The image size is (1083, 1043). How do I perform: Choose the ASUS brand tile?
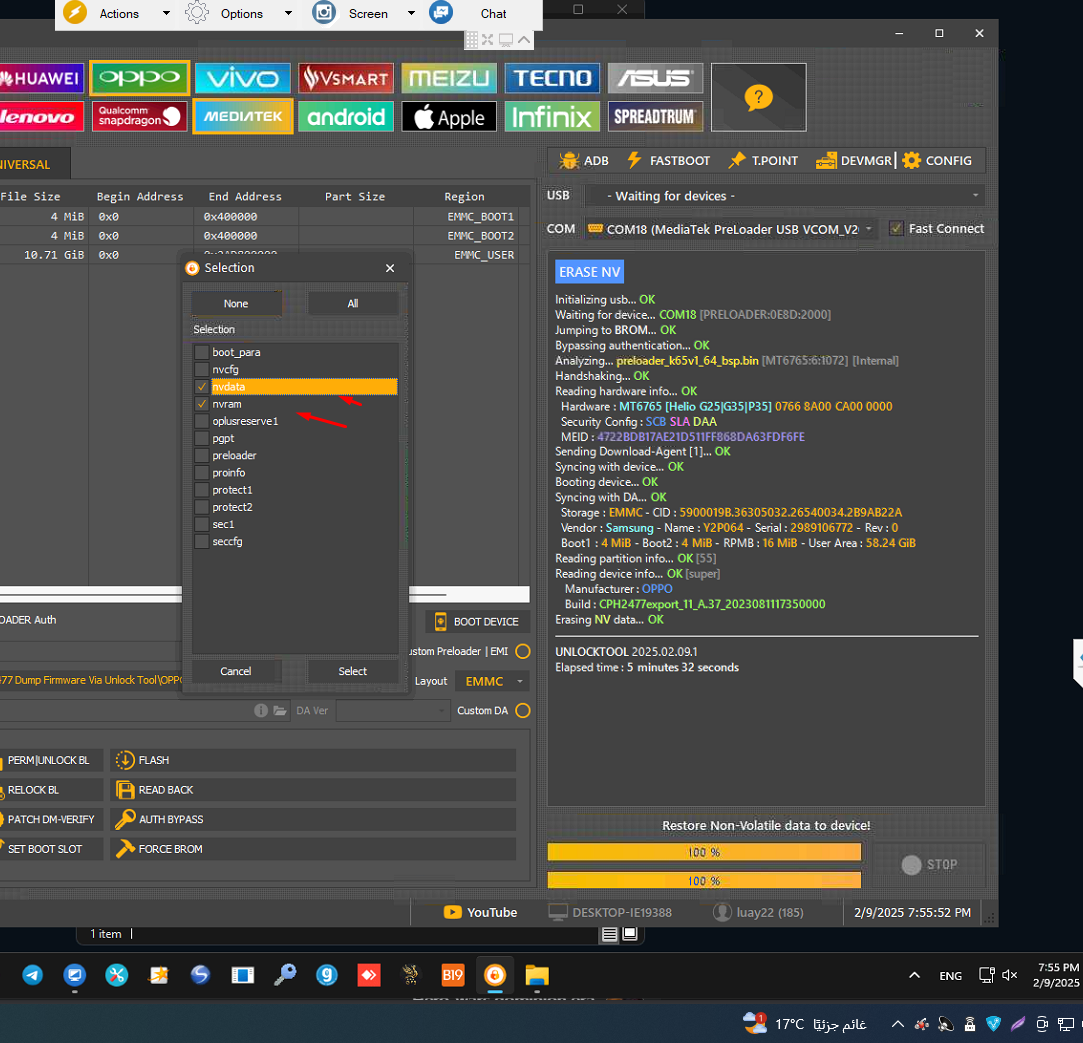tap(655, 78)
